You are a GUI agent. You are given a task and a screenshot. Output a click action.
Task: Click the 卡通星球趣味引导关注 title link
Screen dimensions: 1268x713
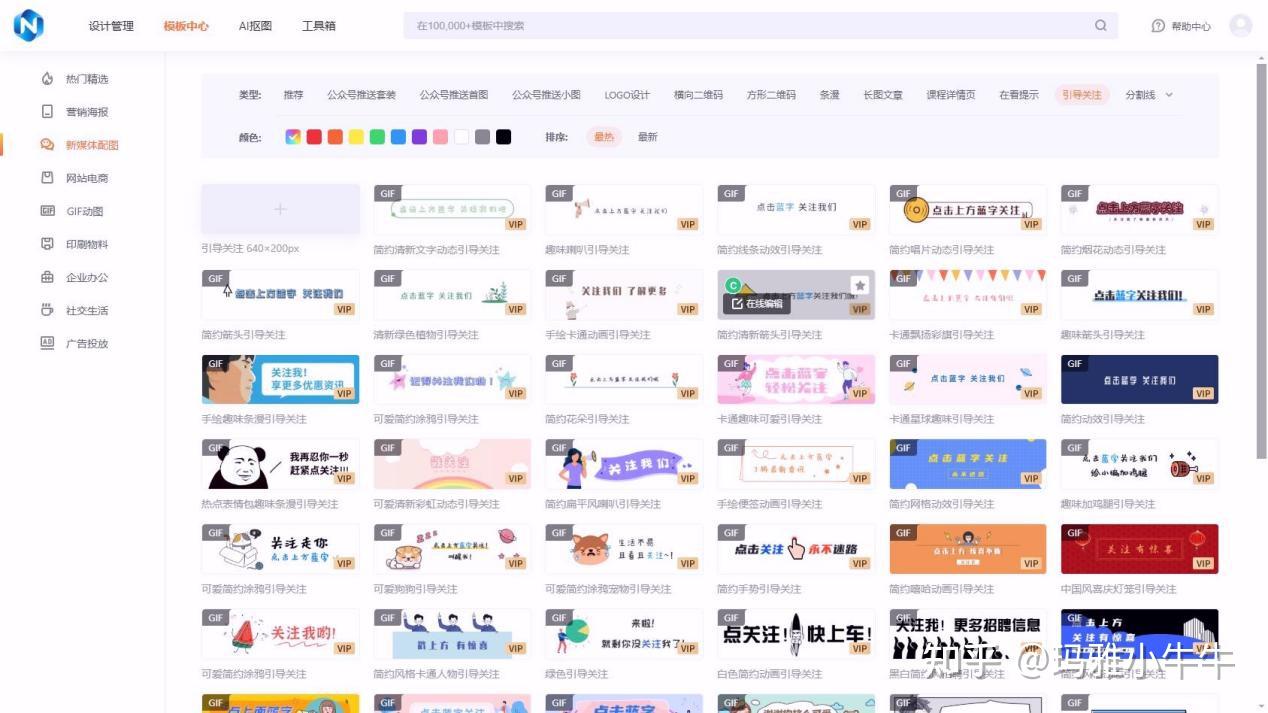[941, 419]
